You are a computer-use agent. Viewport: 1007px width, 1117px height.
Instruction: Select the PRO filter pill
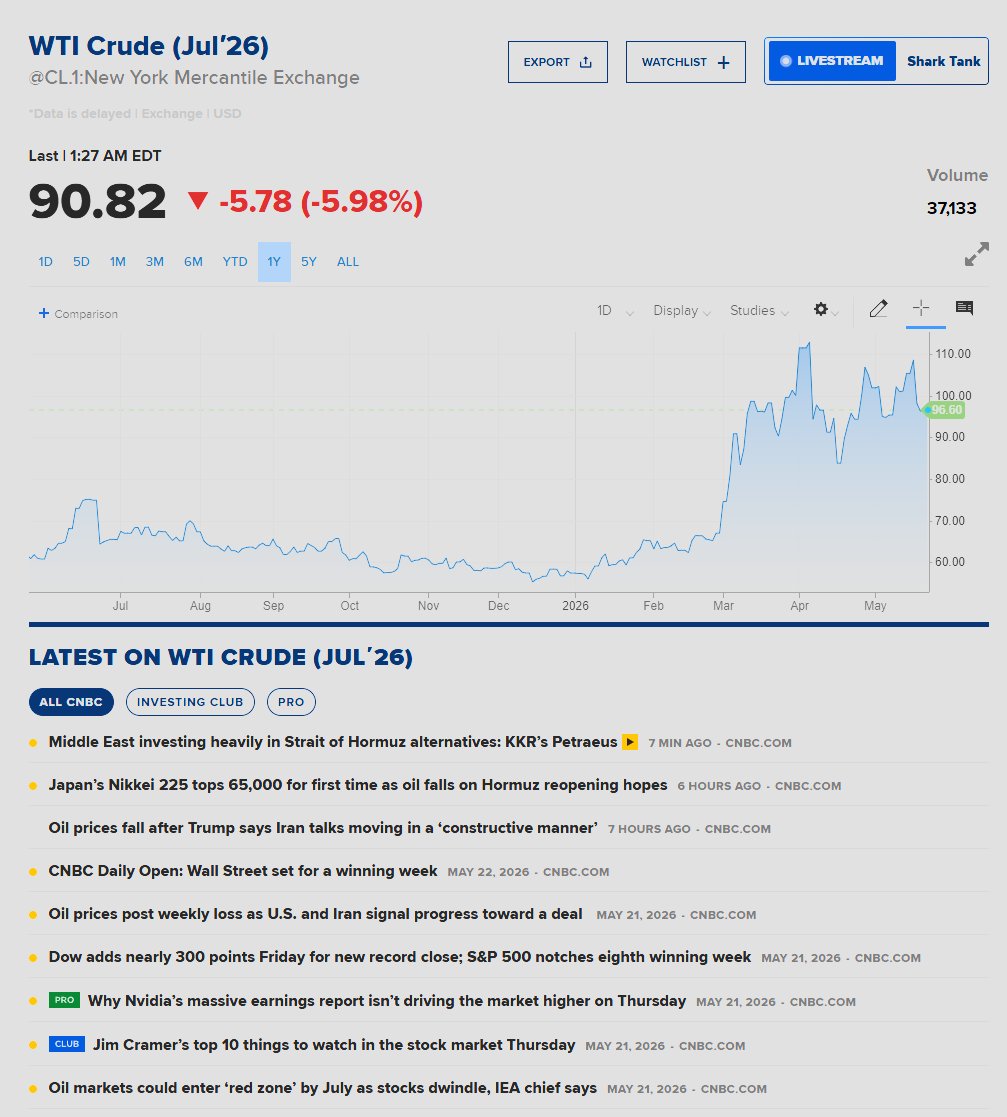coord(291,702)
